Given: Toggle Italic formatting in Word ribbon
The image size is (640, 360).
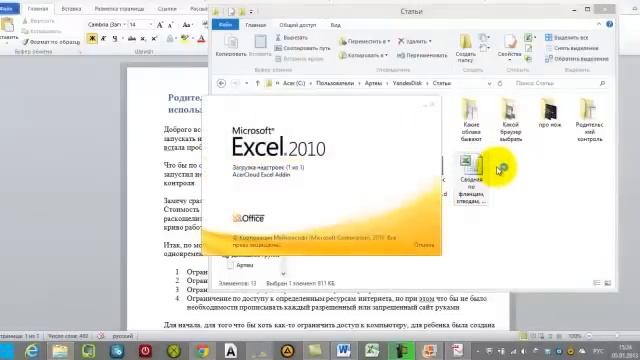Looking at the screenshot, I should pos(104,38).
